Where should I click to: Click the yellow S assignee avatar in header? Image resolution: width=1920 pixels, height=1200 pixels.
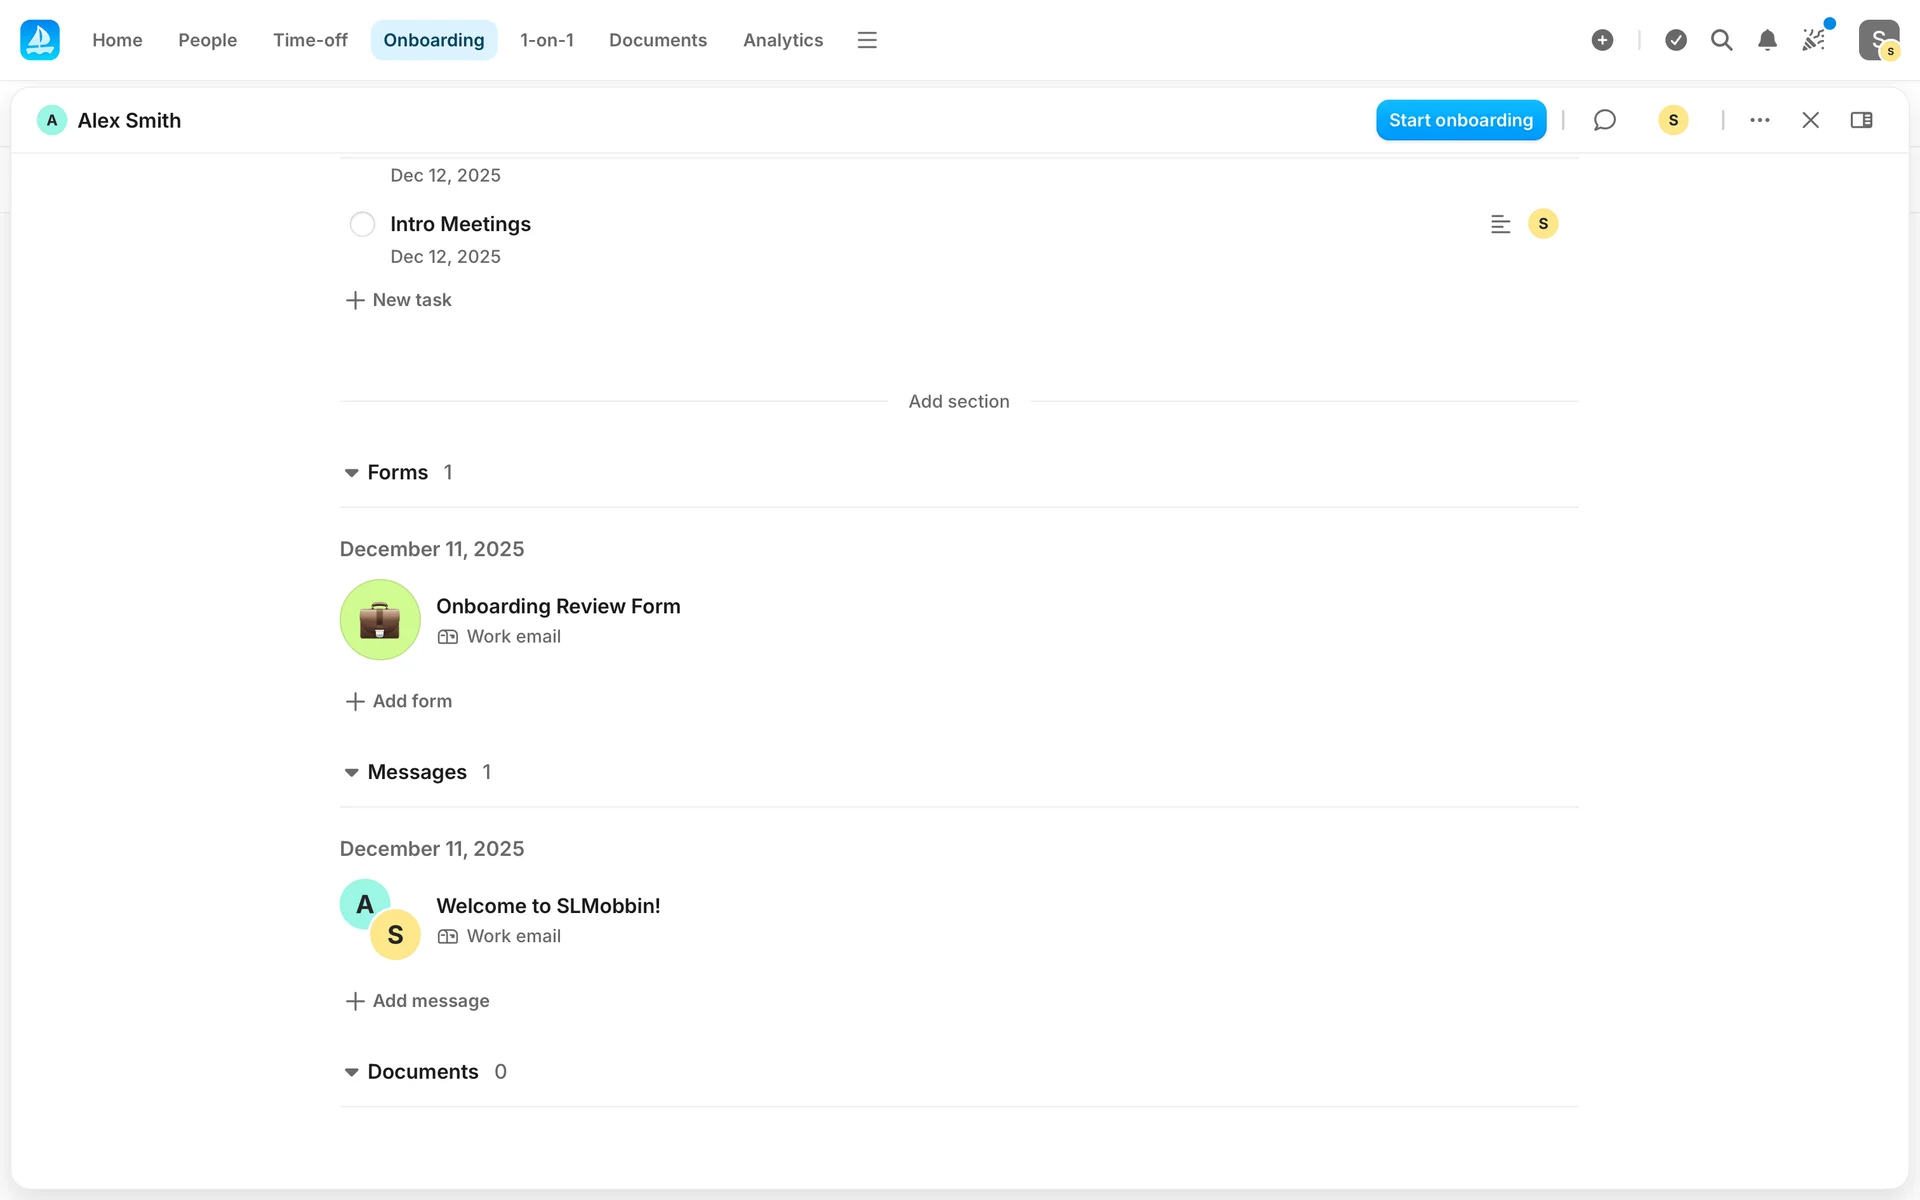pyautogui.click(x=1673, y=120)
